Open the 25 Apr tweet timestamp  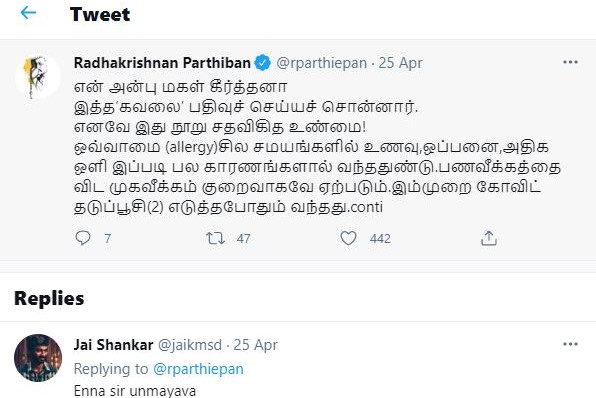401,63
